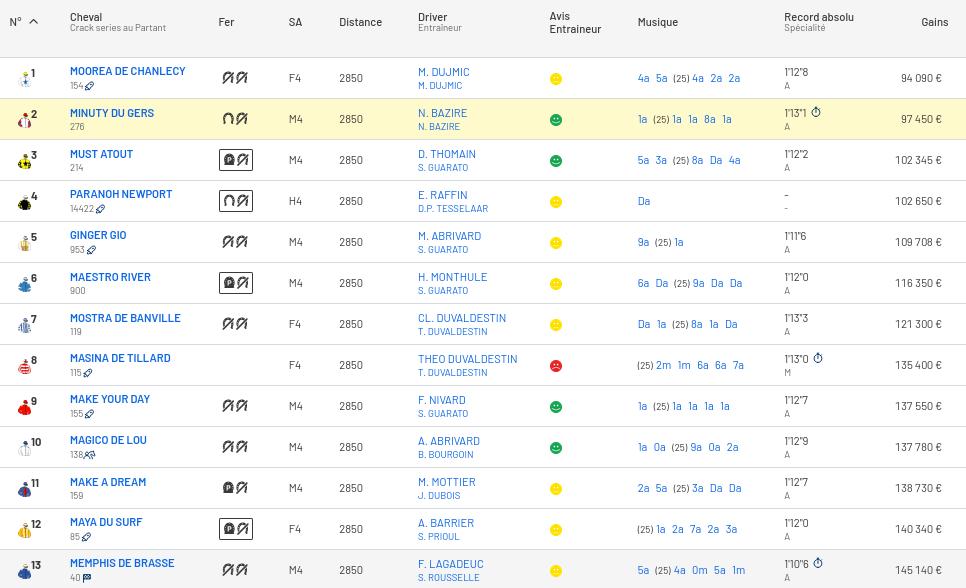
Task: Click green smiley in Minuty du Gers row
Action: coord(556,120)
